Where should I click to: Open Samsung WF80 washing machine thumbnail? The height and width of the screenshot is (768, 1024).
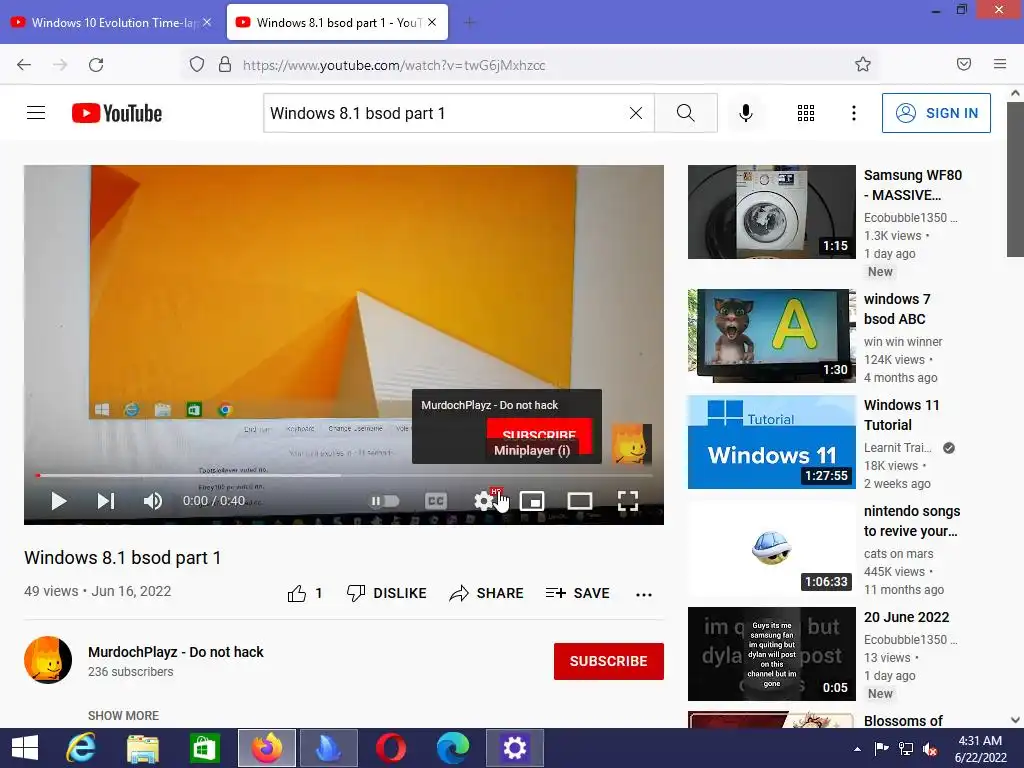coord(771,212)
